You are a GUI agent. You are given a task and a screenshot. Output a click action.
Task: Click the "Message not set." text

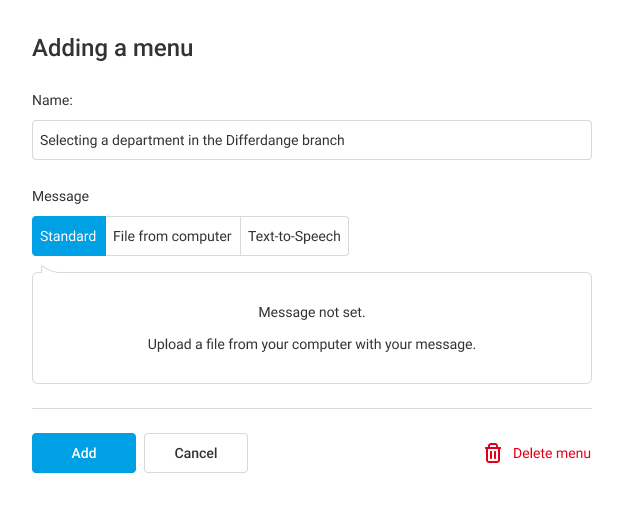[312, 312]
